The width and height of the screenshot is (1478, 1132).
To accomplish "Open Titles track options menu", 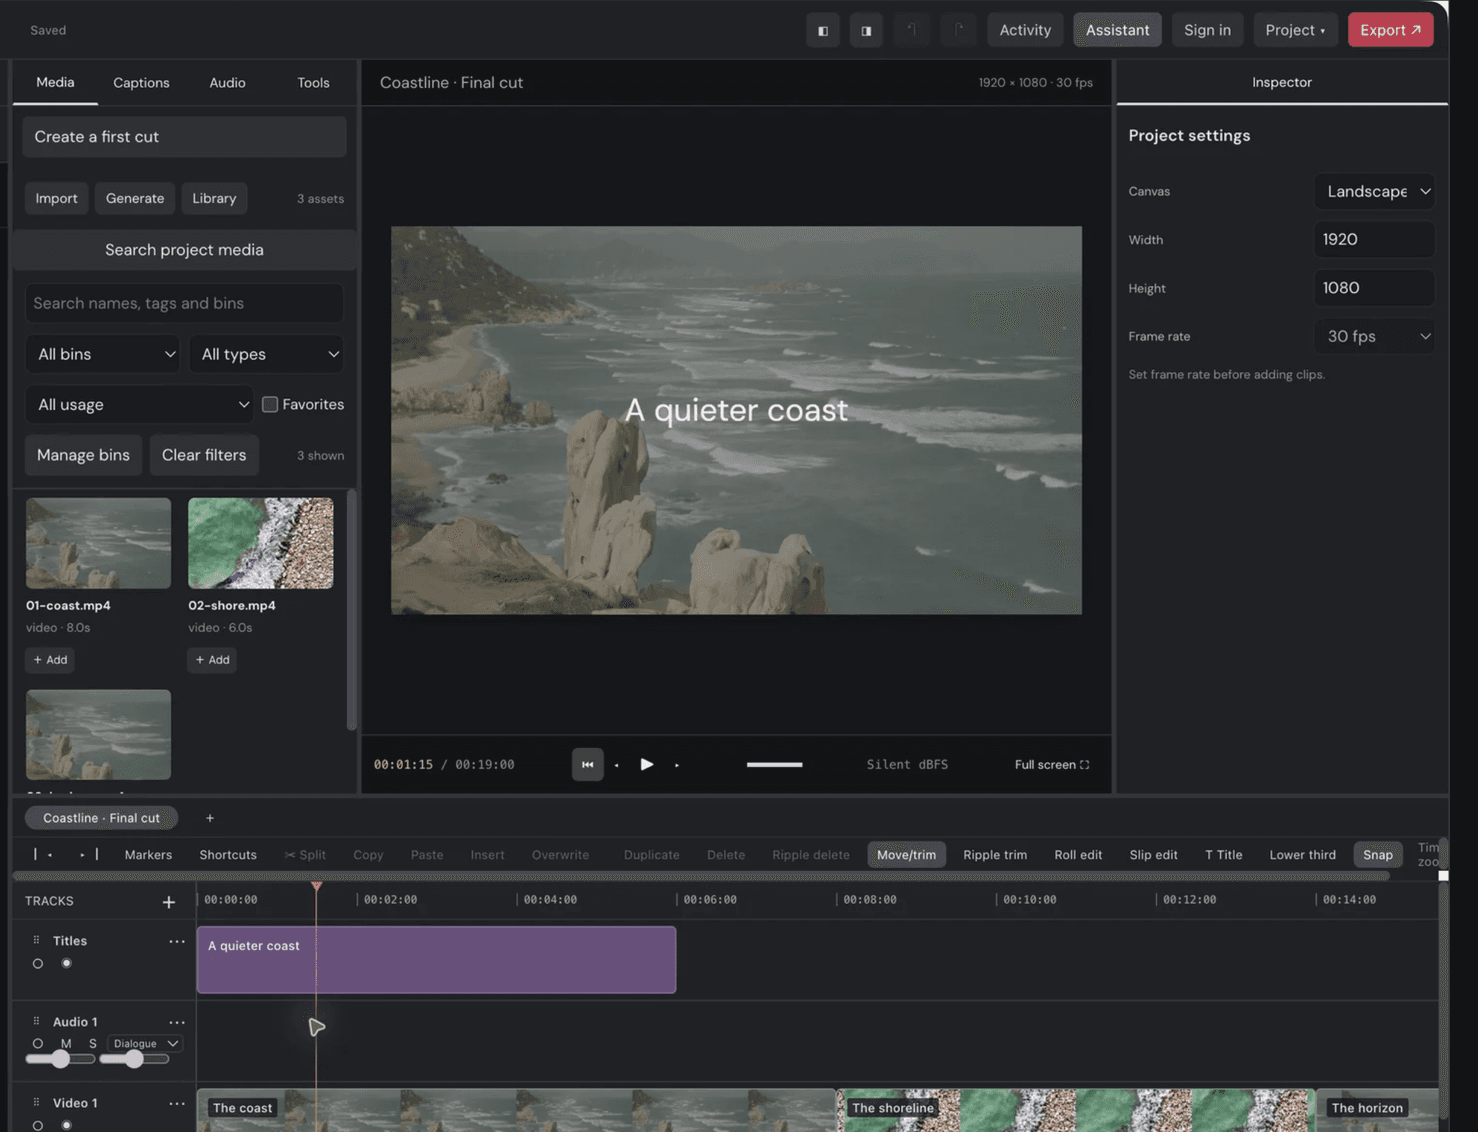I will pyautogui.click(x=177, y=941).
